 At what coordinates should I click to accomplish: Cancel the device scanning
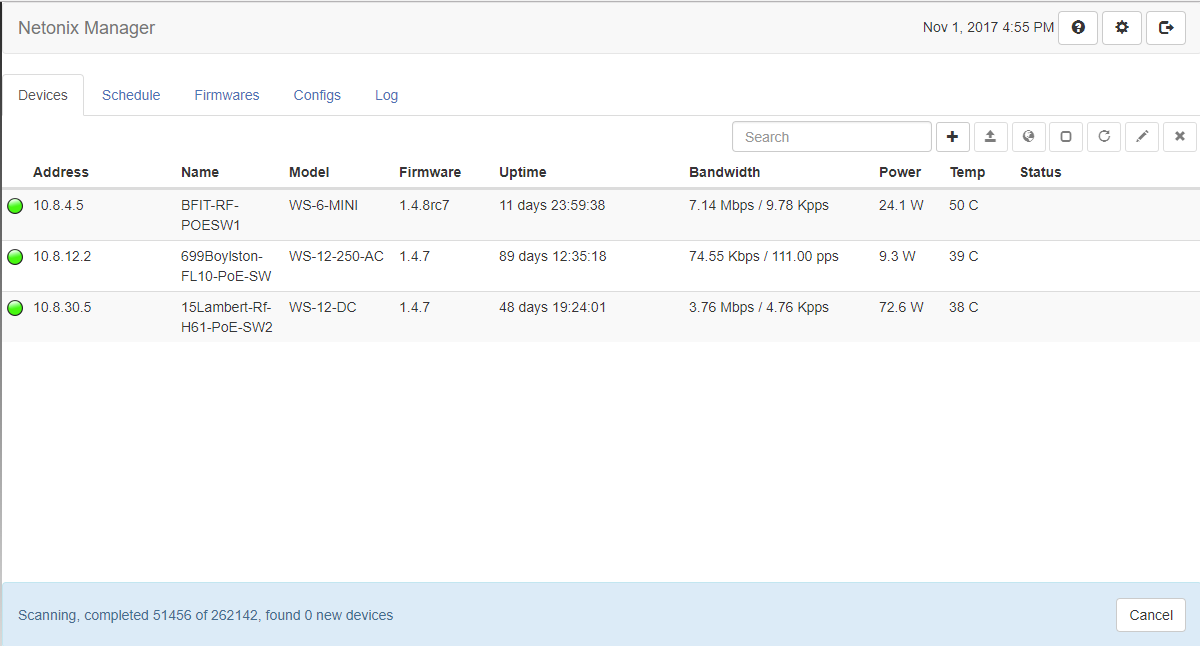pos(1150,615)
